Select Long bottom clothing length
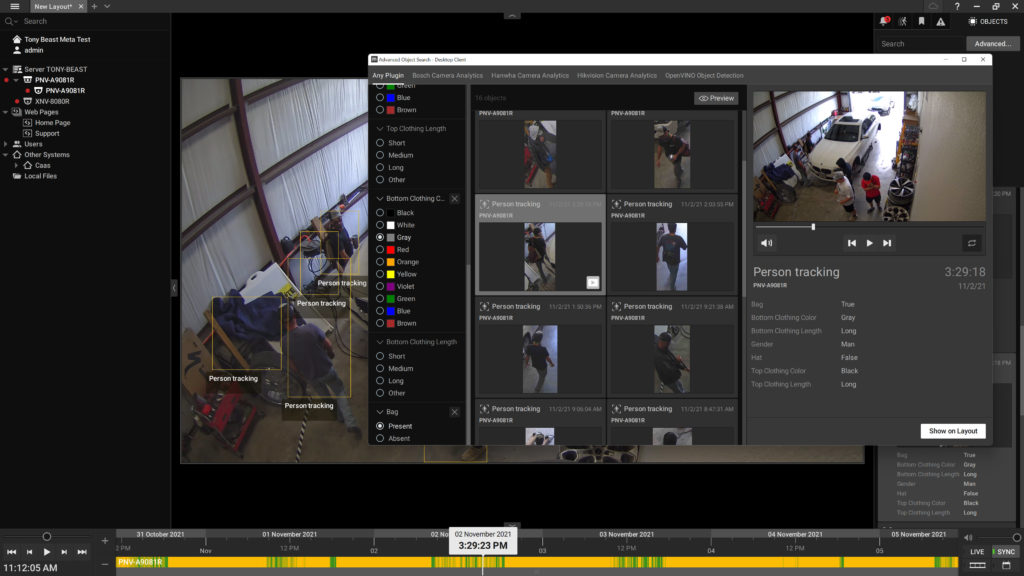The image size is (1024, 576). (x=380, y=381)
